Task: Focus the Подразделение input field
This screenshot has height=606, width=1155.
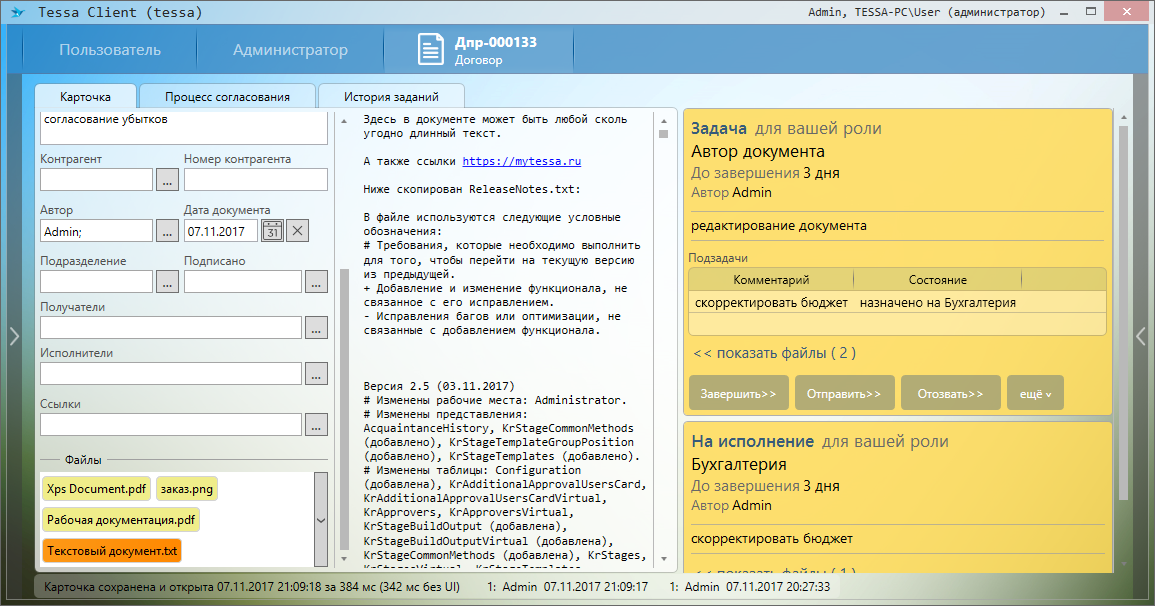Action: tap(96, 281)
